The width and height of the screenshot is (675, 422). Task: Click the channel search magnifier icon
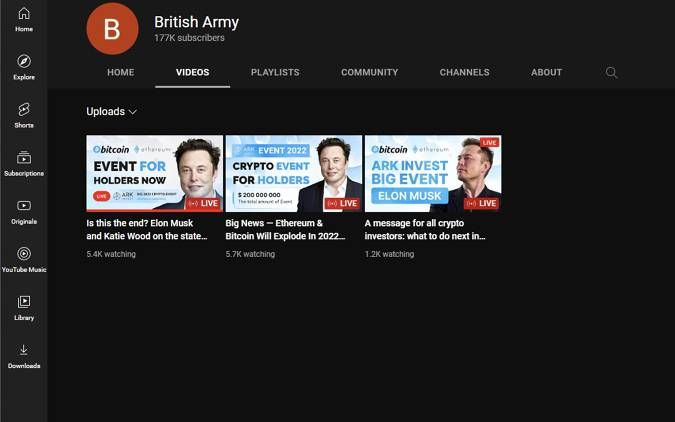coord(611,73)
